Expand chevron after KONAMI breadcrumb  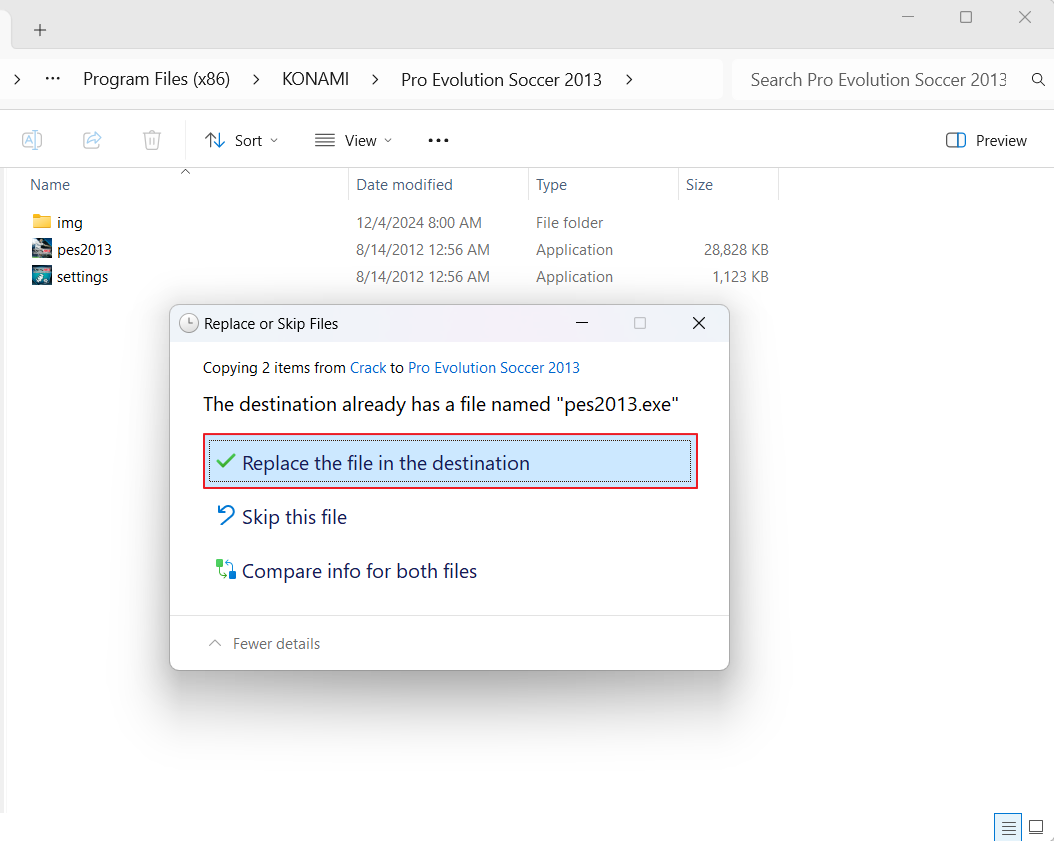[375, 80]
